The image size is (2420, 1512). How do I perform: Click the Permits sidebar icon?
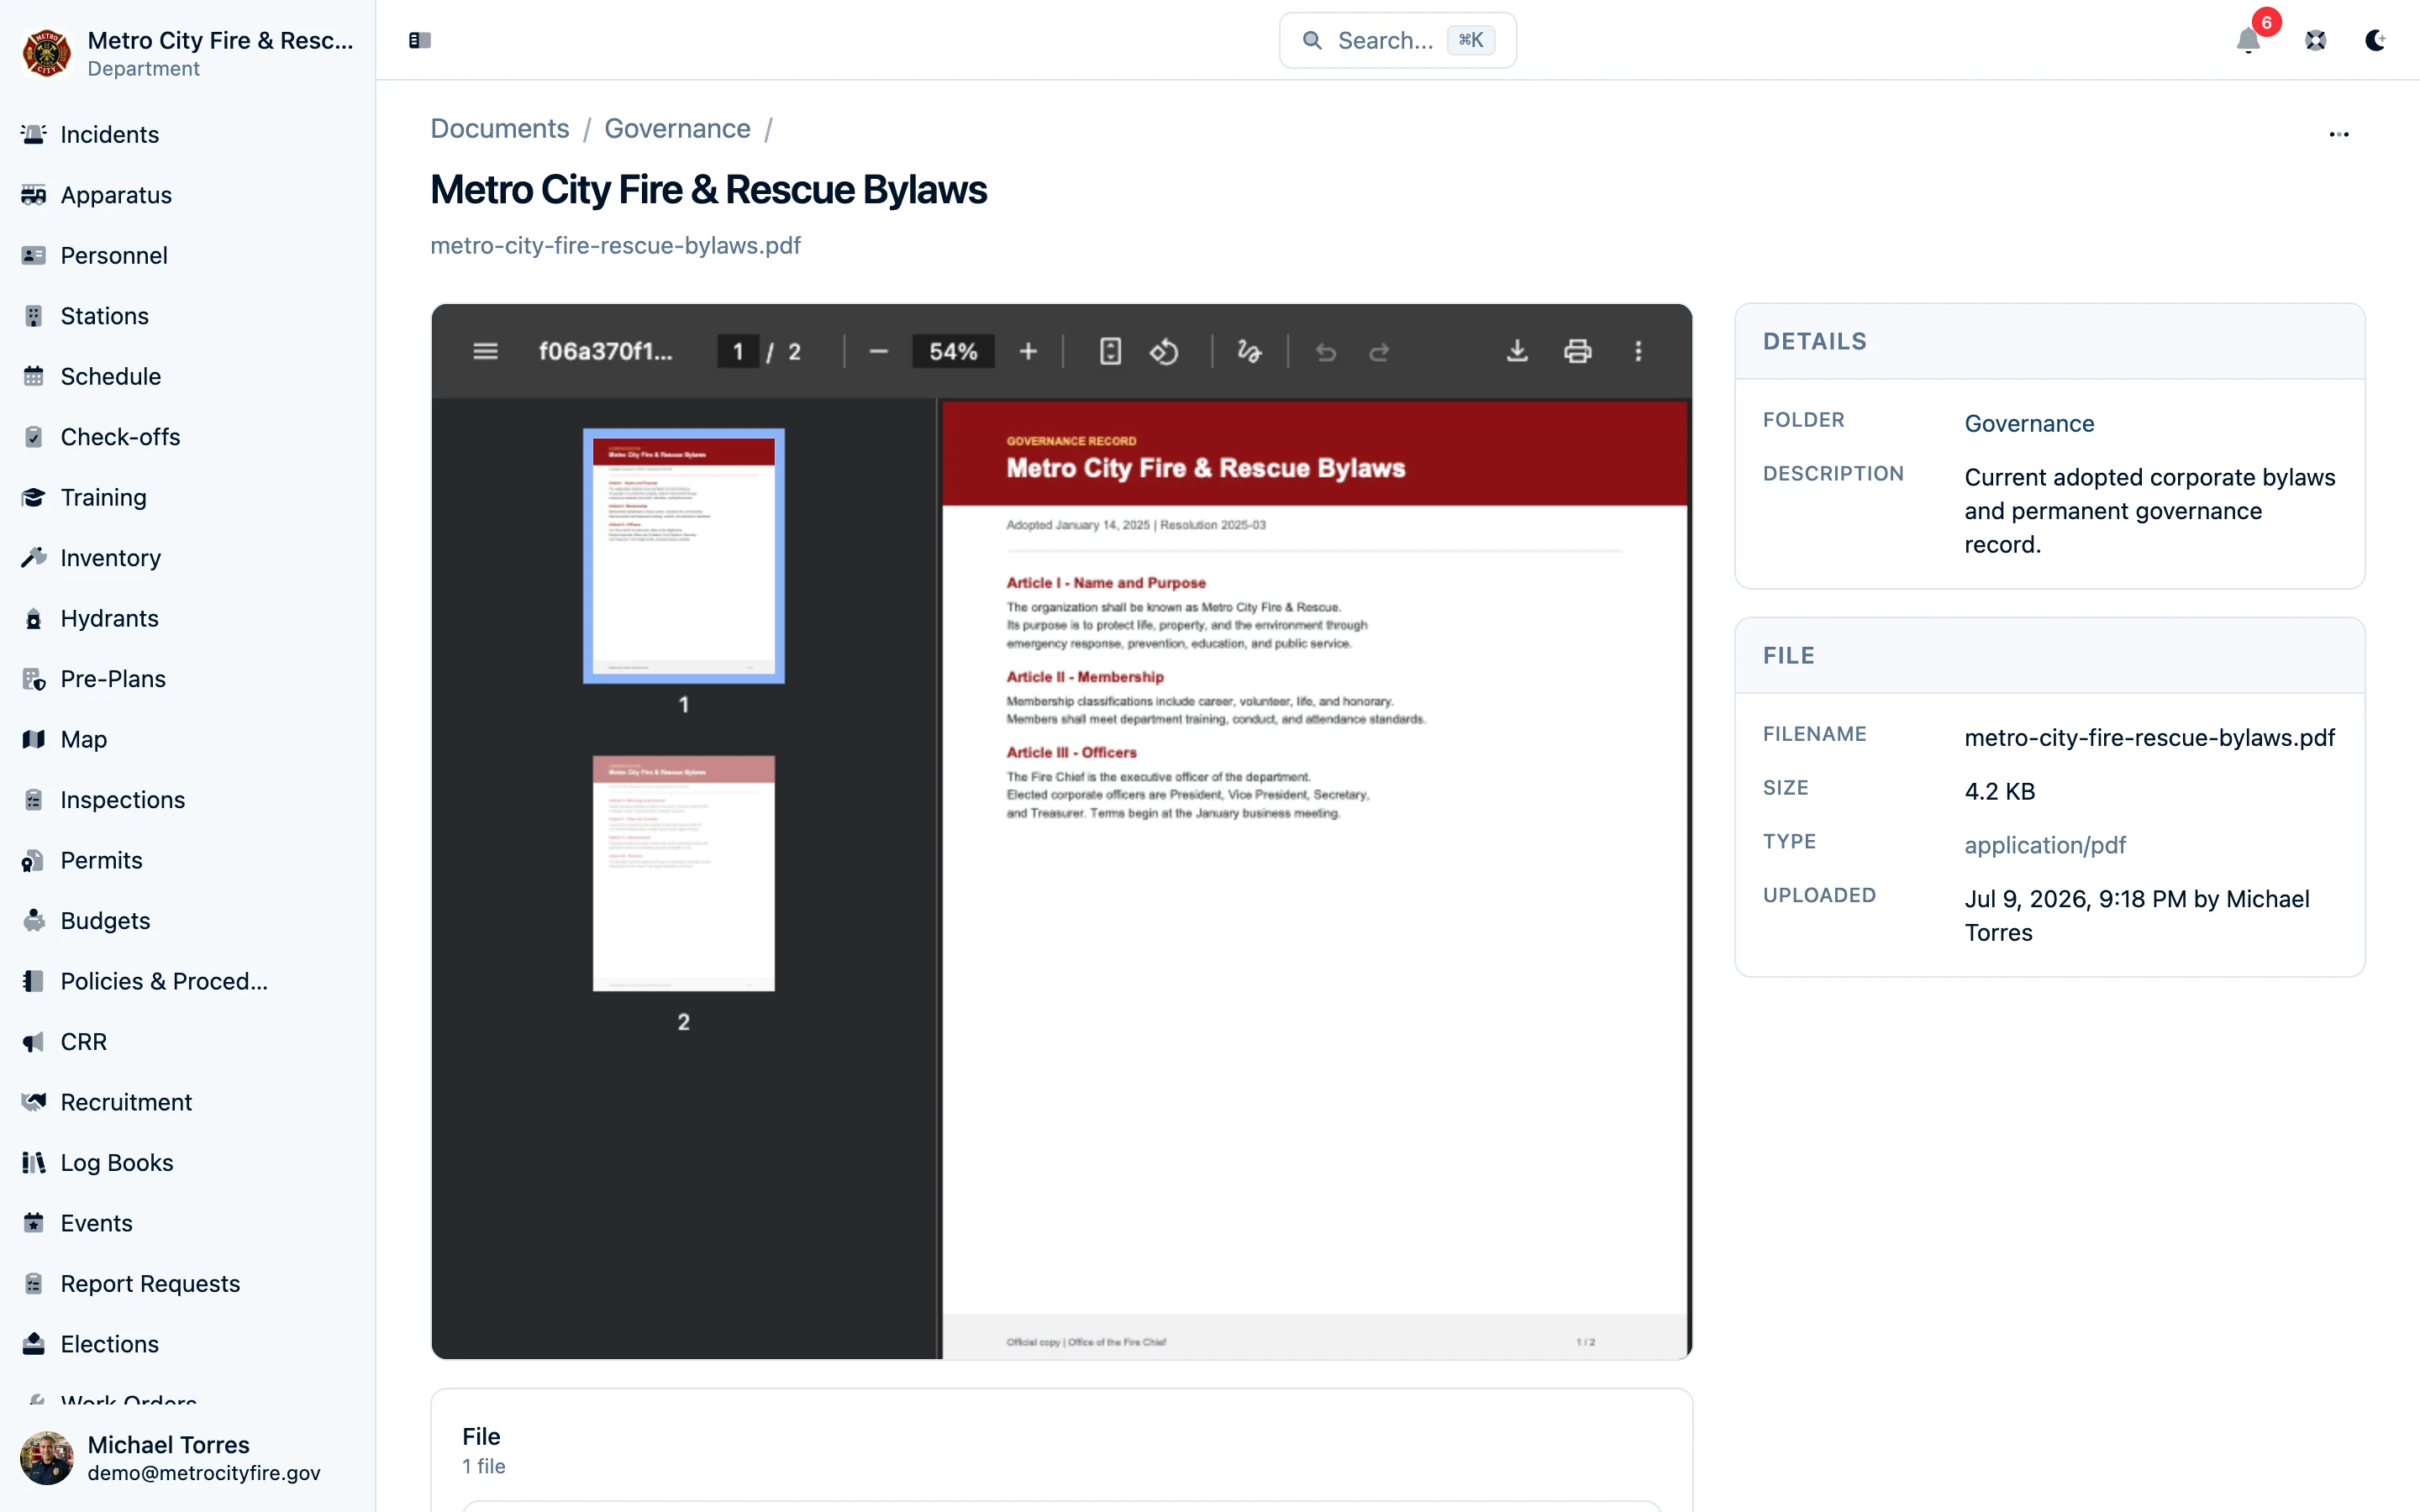33,860
